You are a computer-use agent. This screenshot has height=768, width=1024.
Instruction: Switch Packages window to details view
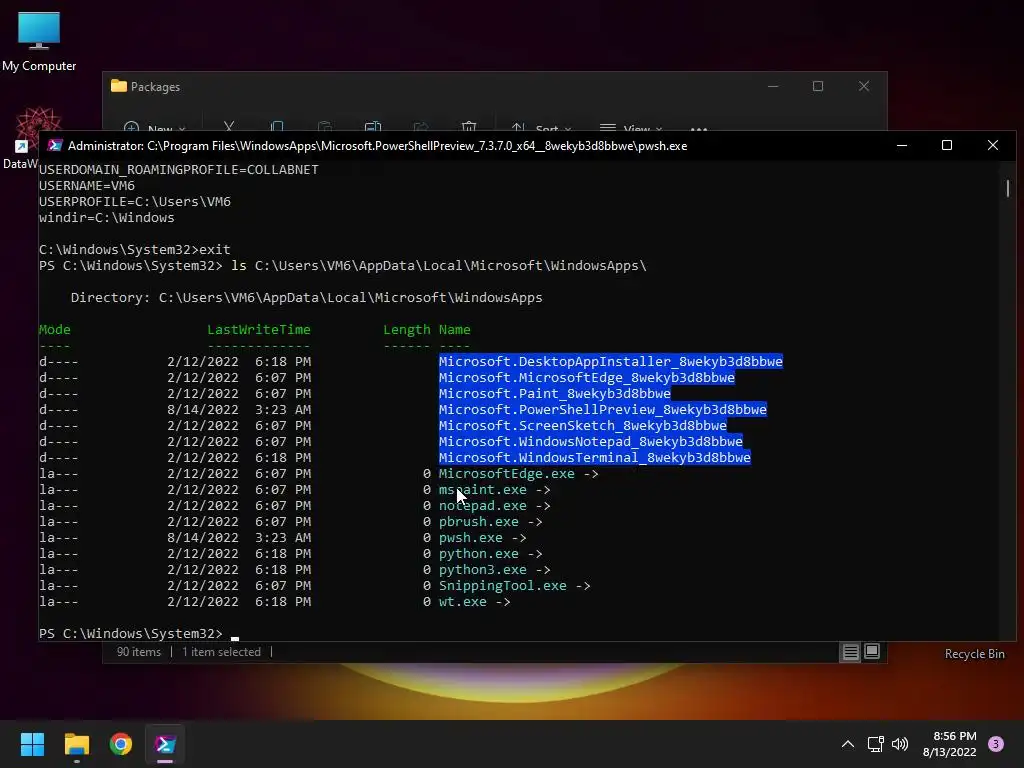pos(850,652)
